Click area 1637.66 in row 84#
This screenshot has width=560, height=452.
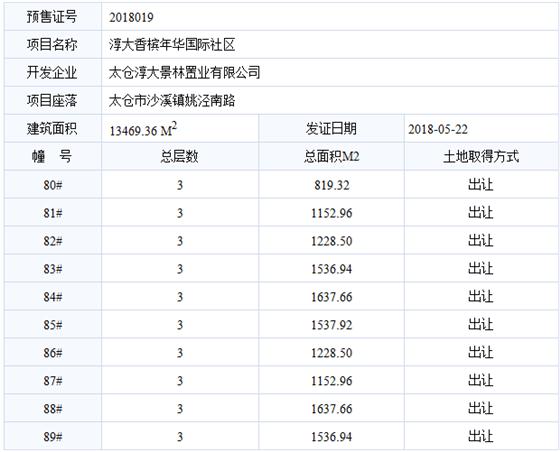tap(332, 297)
